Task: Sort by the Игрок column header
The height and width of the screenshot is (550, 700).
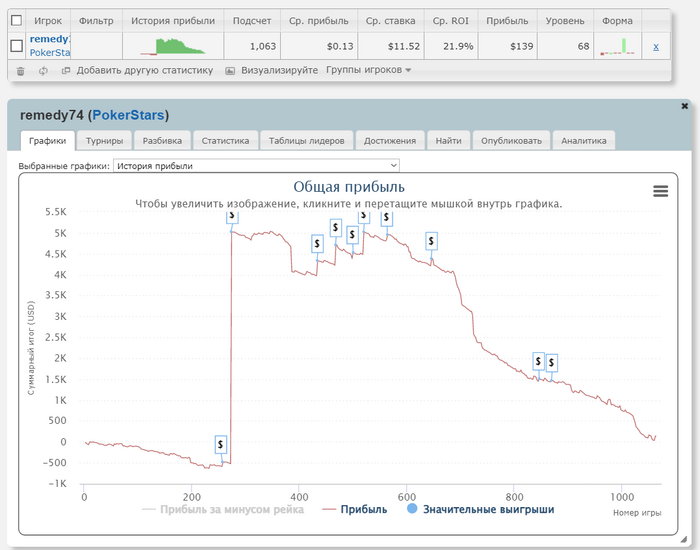Action: pyautogui.click(x=48, y=21)
